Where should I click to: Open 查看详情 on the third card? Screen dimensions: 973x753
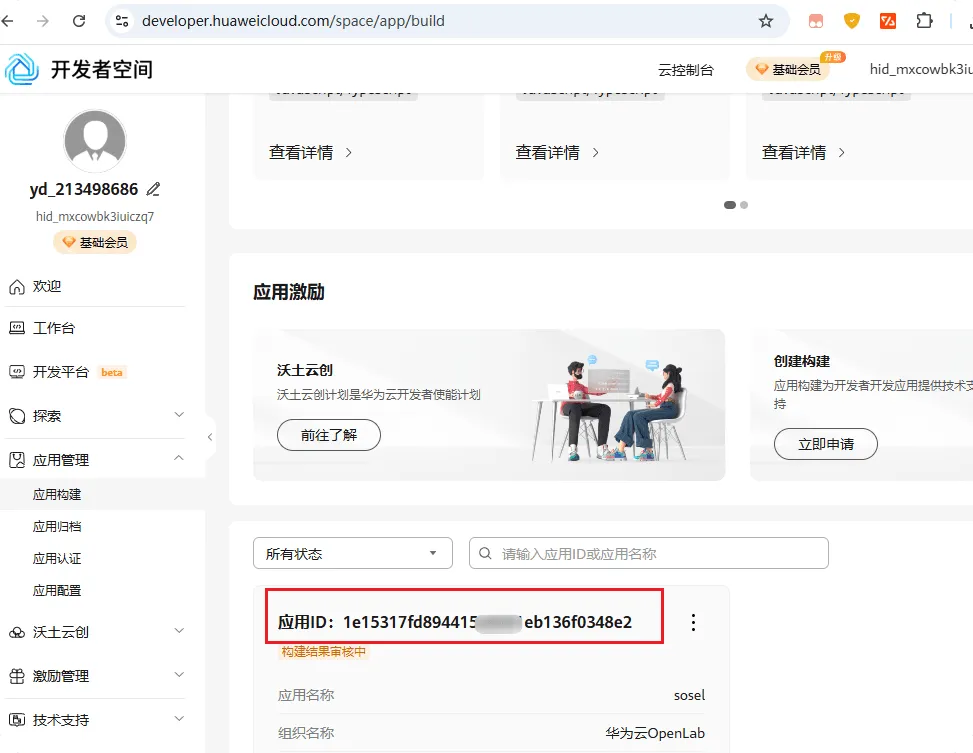[803, 153]
